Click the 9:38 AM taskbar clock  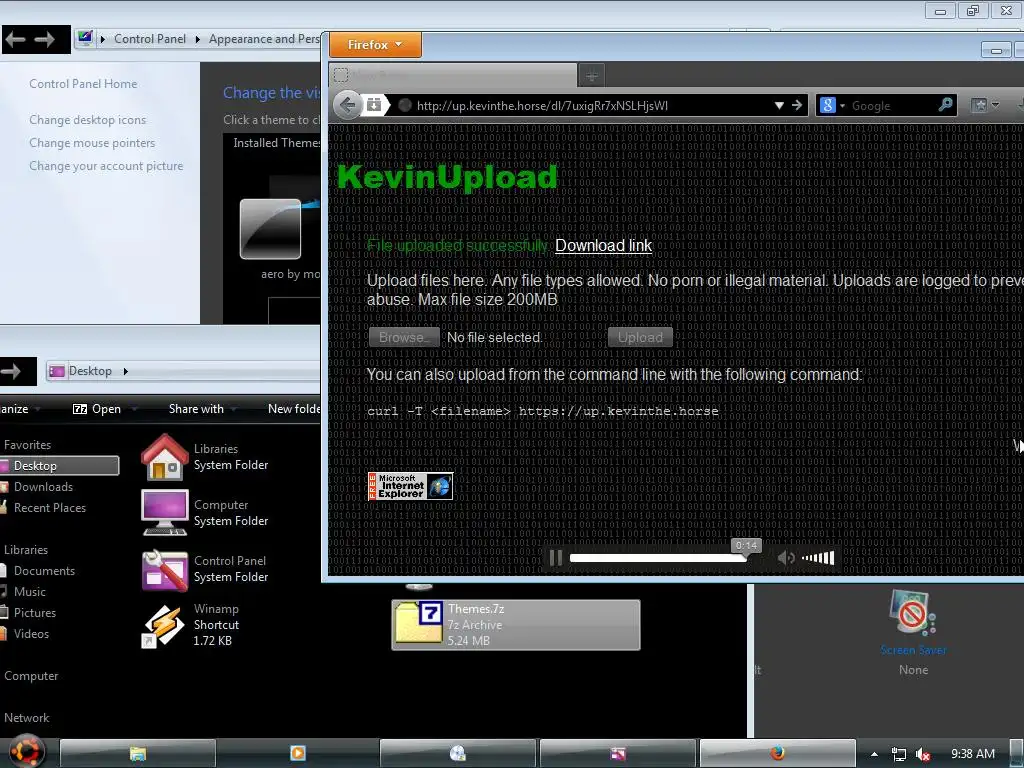(972, 754)
